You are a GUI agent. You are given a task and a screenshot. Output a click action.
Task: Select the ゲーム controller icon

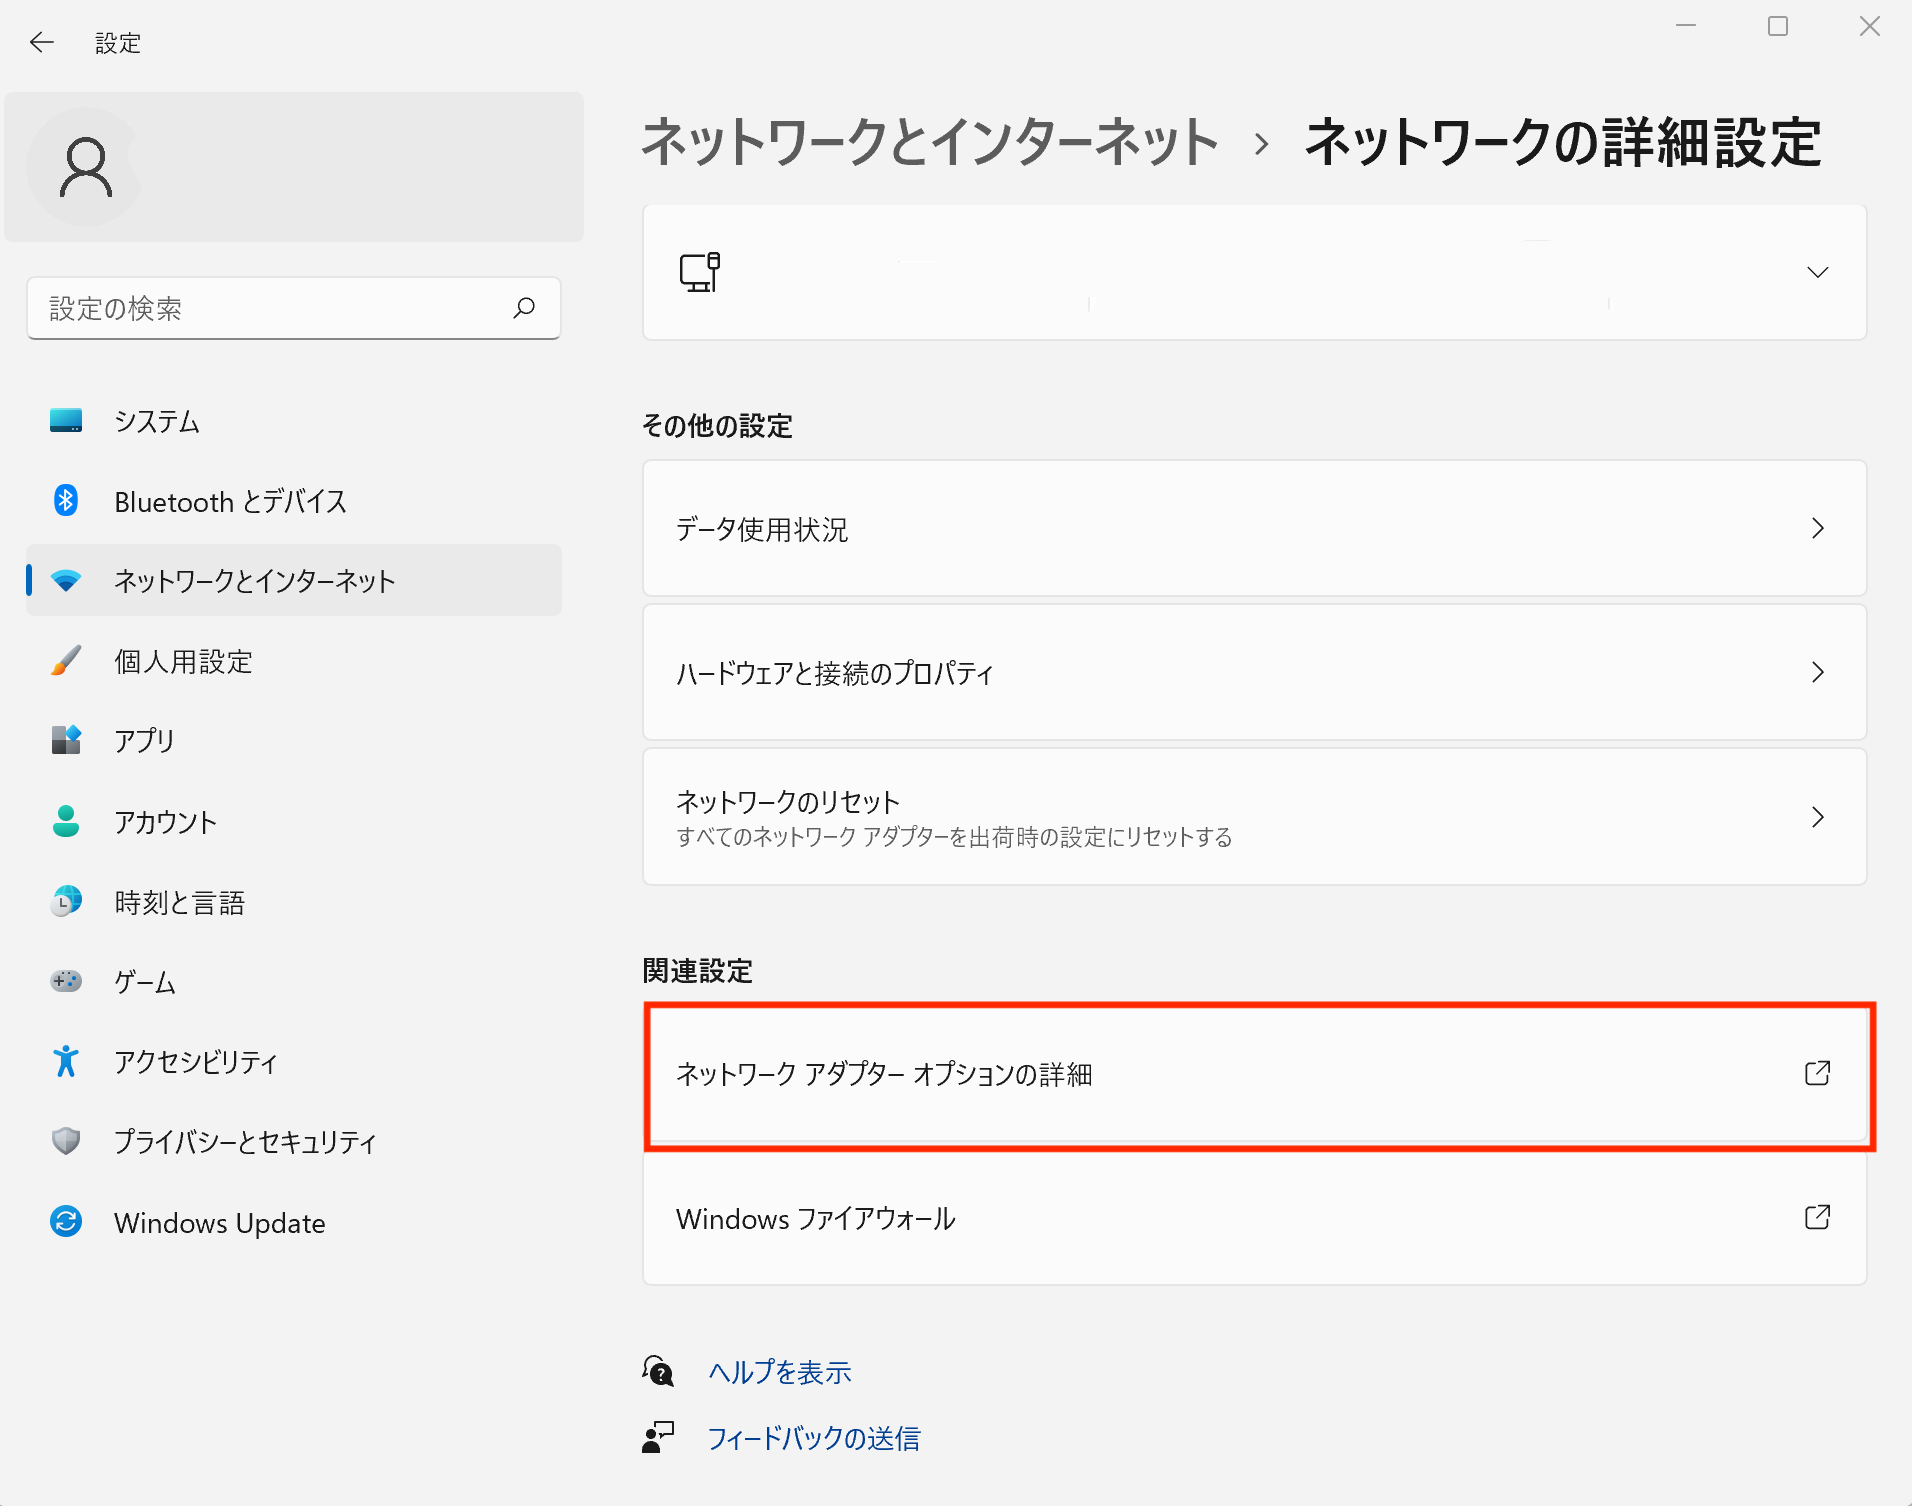(65, 981)
